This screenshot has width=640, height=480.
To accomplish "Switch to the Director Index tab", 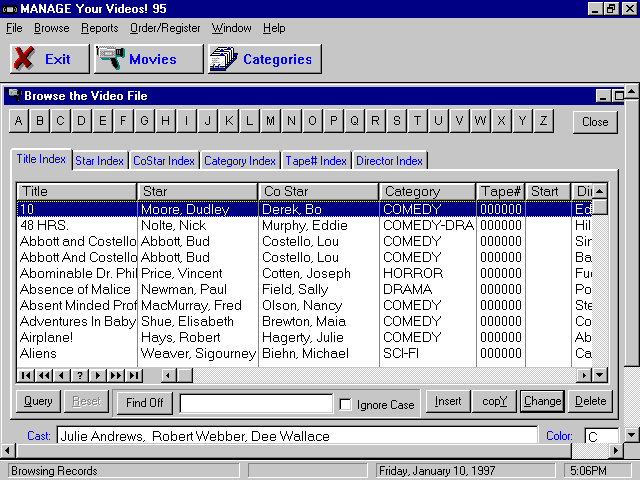I will click(389, 161).
